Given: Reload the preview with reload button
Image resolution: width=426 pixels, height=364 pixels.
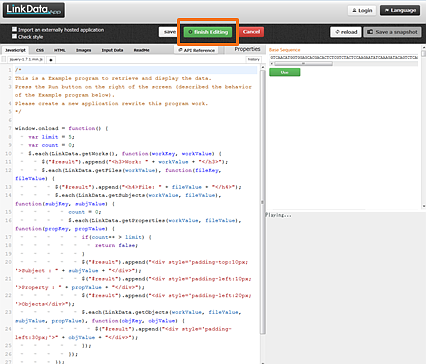Looking at the screenshot, I should [346, 32].
